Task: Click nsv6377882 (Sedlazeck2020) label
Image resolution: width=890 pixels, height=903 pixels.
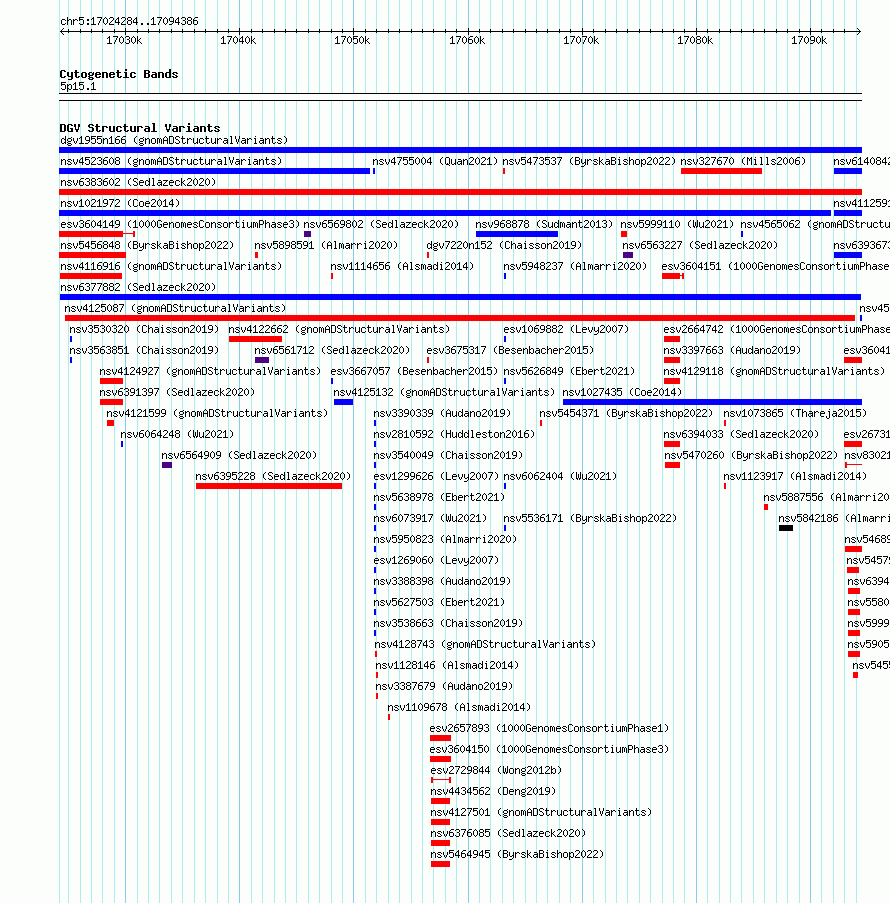Action: [x=138, y=287]
